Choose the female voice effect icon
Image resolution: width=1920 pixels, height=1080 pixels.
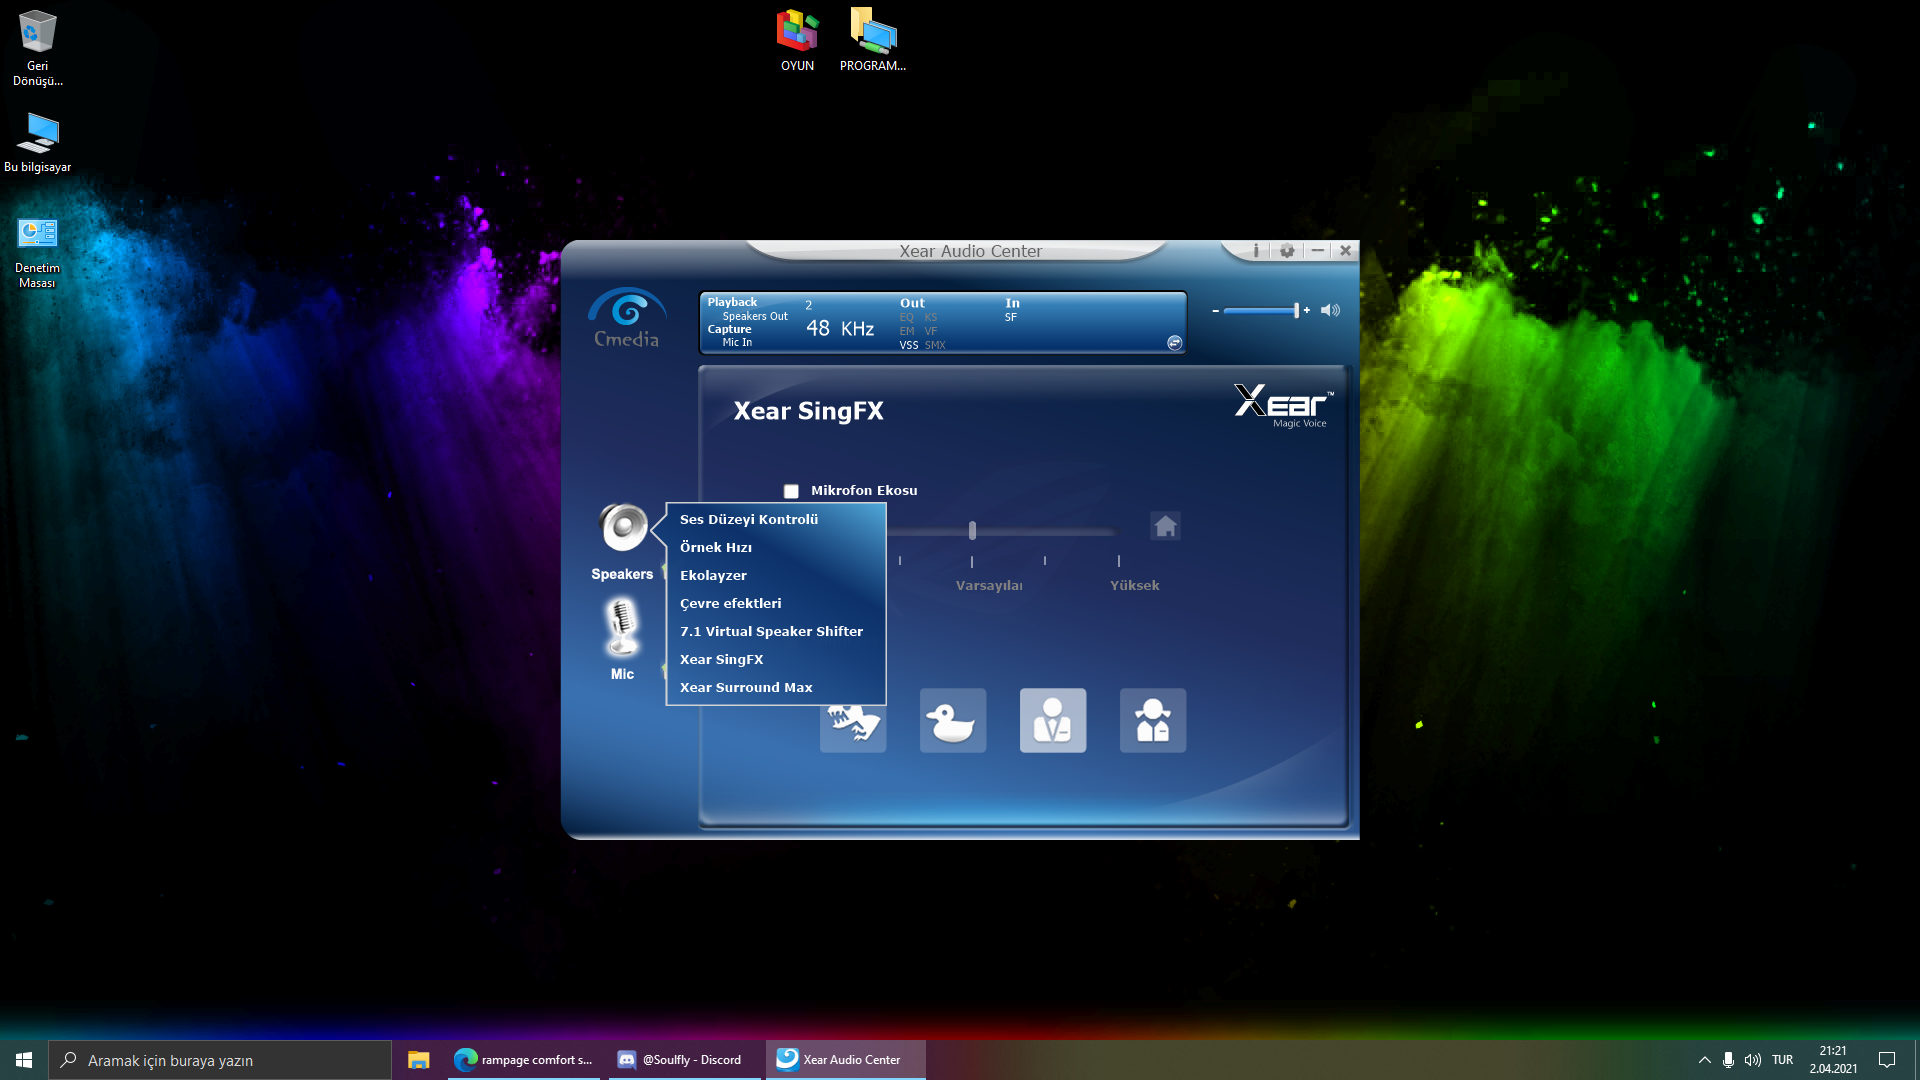[x=1152, y=720]
